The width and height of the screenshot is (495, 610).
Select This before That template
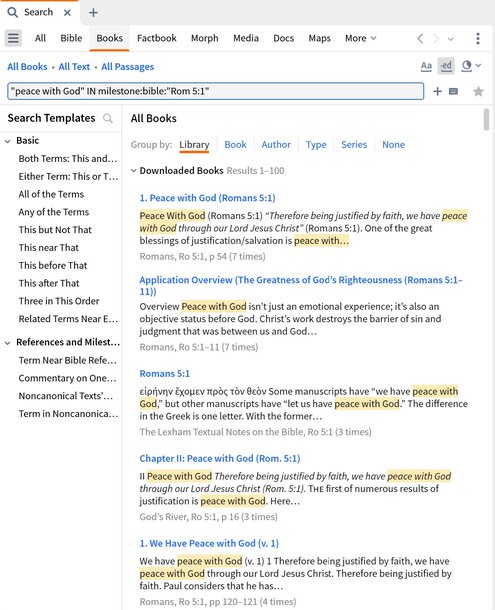coord(53,265)
